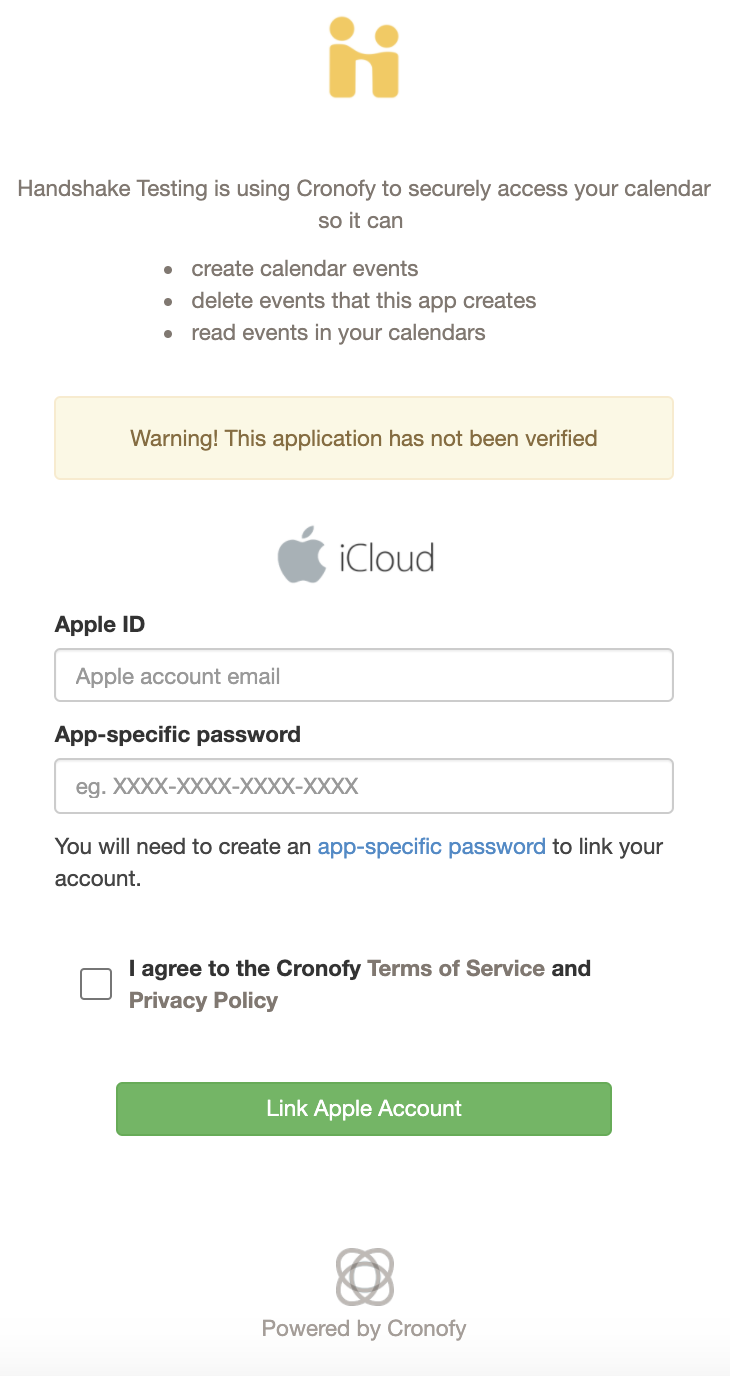Click the Cronofy logo icon
This screenshot has height=1376, width=730.
(x=364, y=1276)
